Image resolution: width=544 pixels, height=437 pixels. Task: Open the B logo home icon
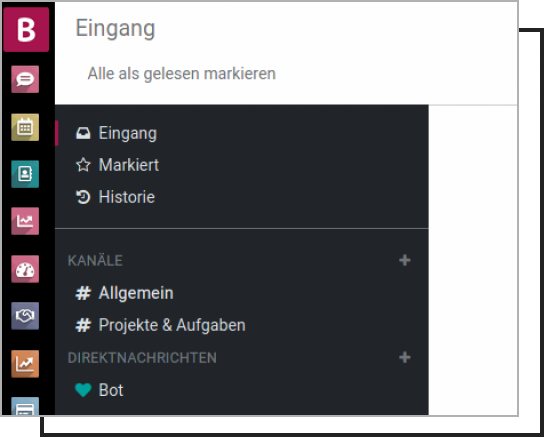(x=26, y=29)
